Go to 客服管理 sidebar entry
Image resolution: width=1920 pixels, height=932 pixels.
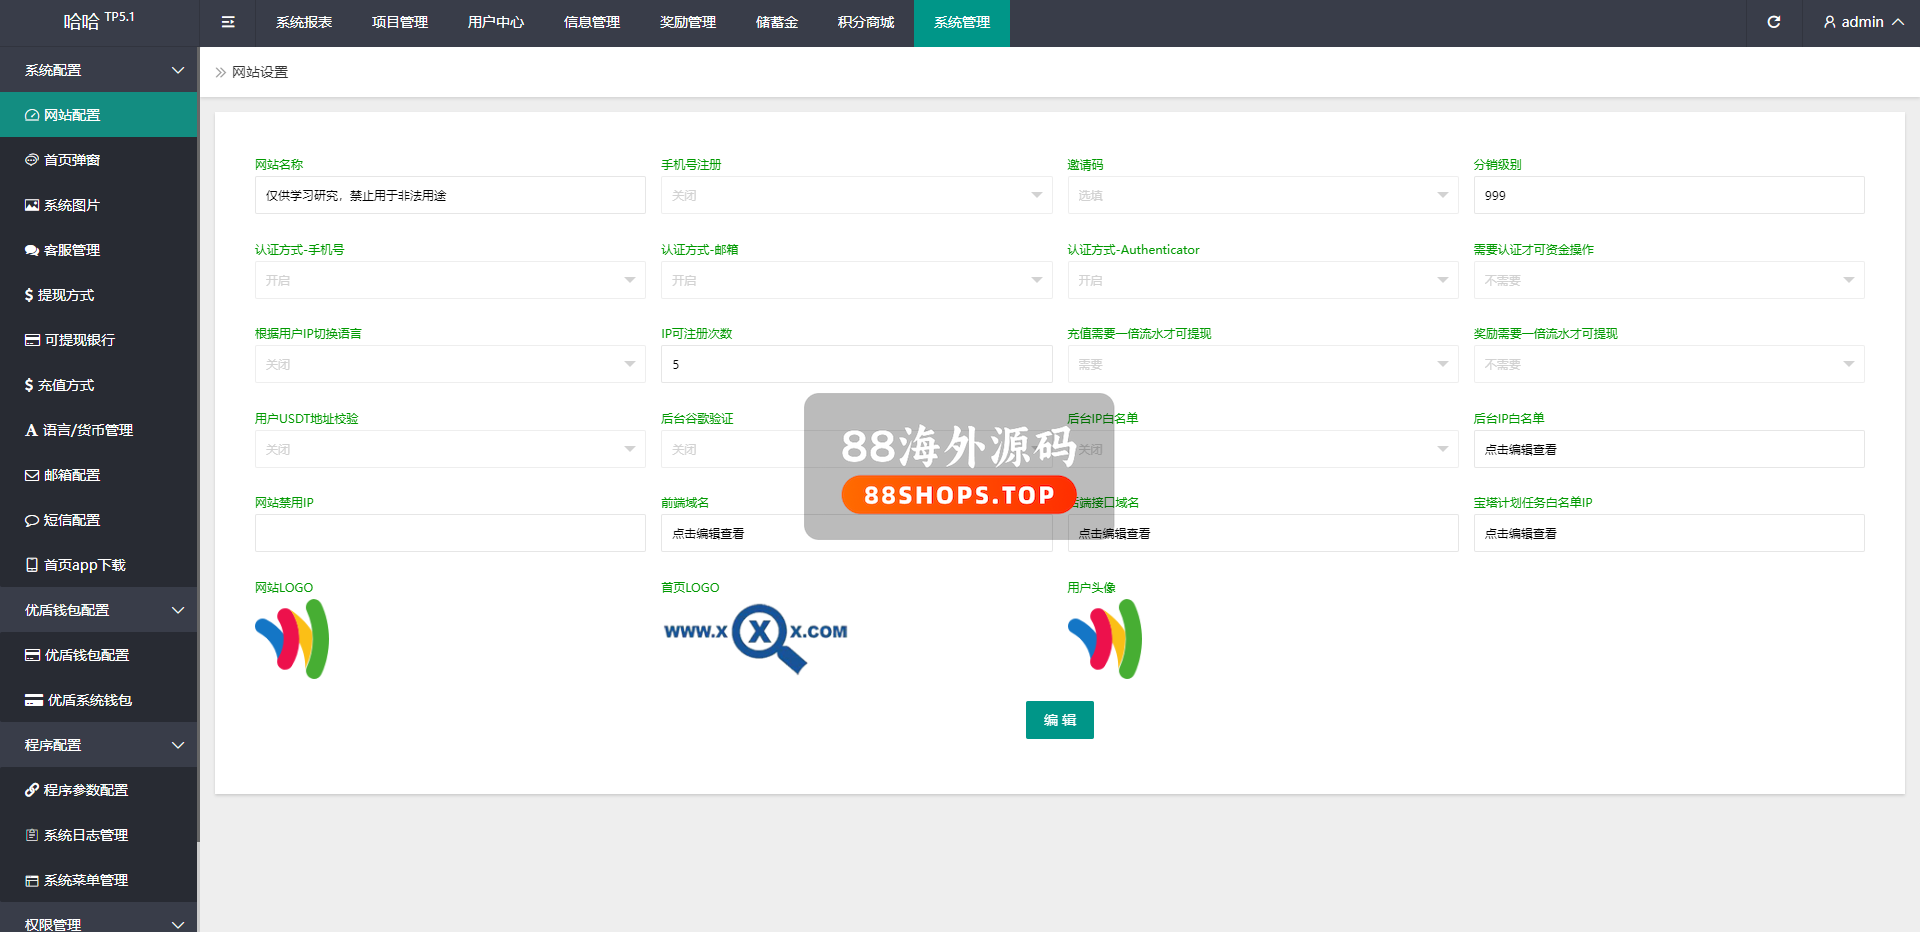72,250
